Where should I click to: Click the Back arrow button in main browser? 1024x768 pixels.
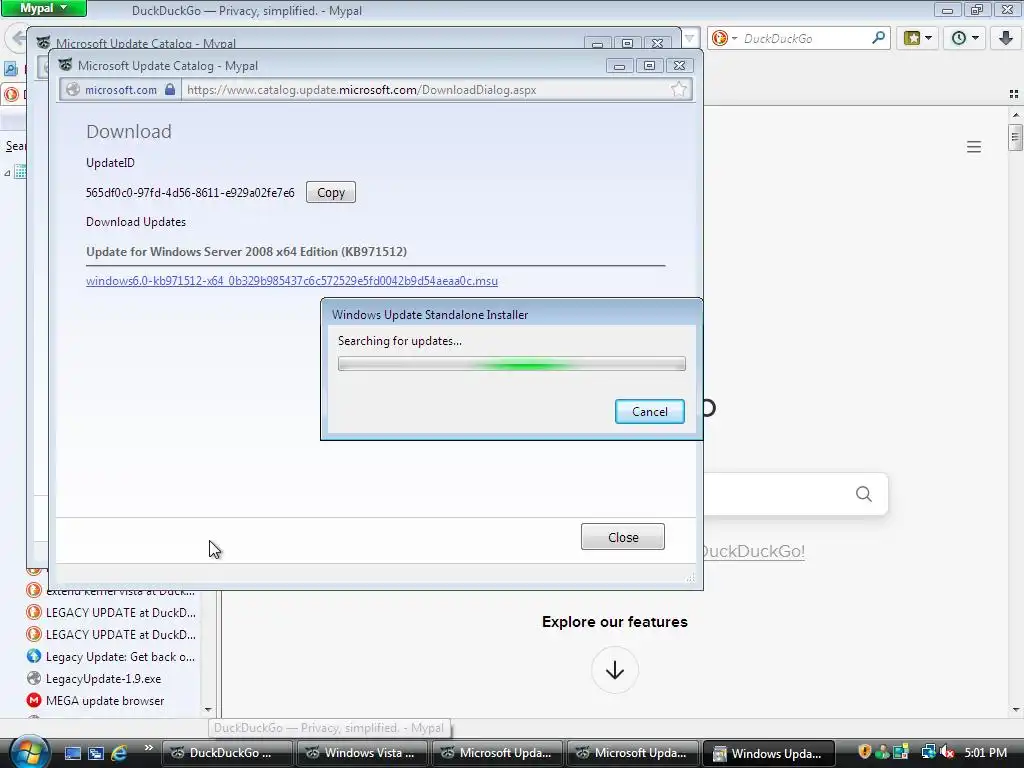pyautogui.click(x=17, y=38)
